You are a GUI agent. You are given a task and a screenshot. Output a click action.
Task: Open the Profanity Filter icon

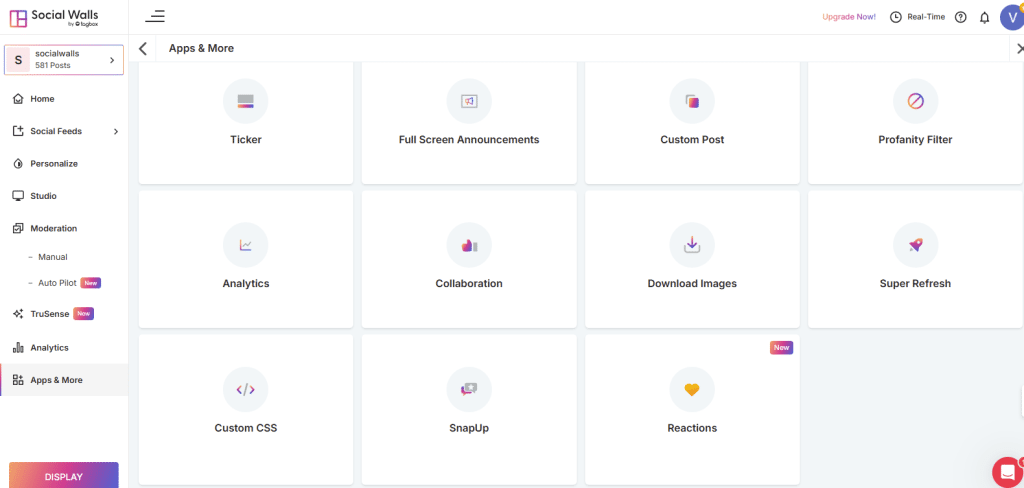coord(916,101)
